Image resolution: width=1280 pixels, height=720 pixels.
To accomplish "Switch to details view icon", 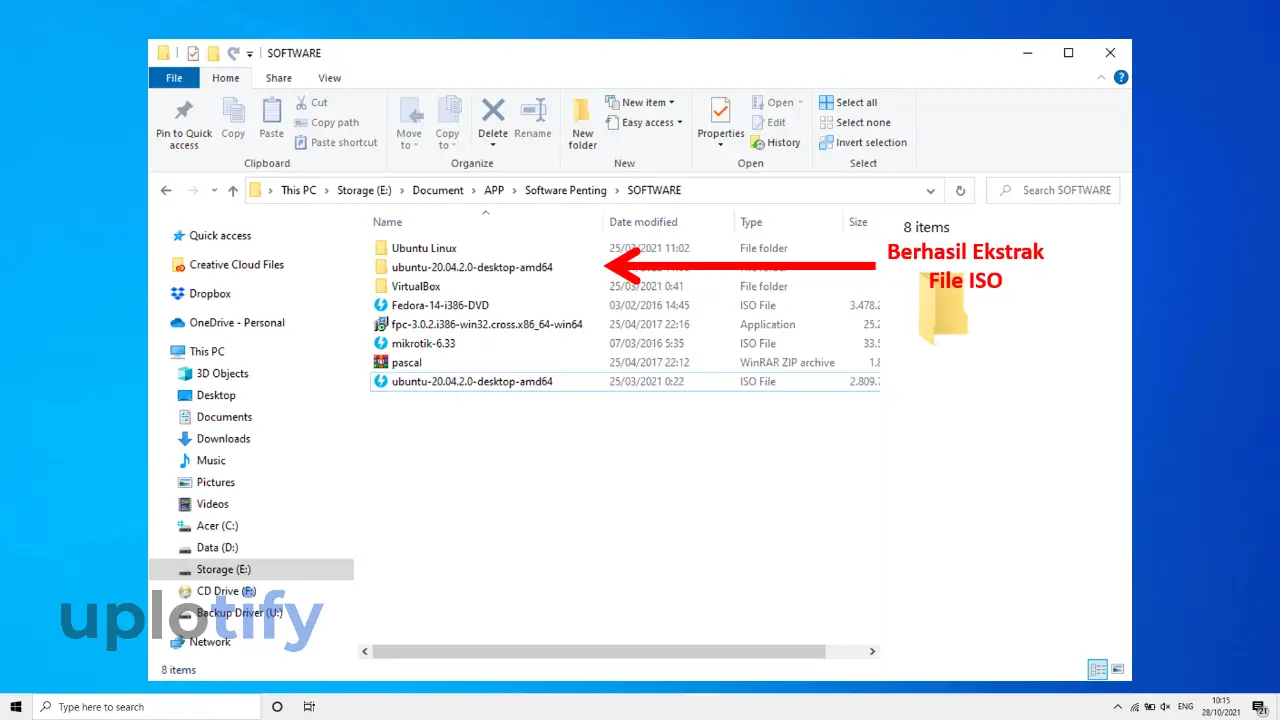I will 1098,669.
